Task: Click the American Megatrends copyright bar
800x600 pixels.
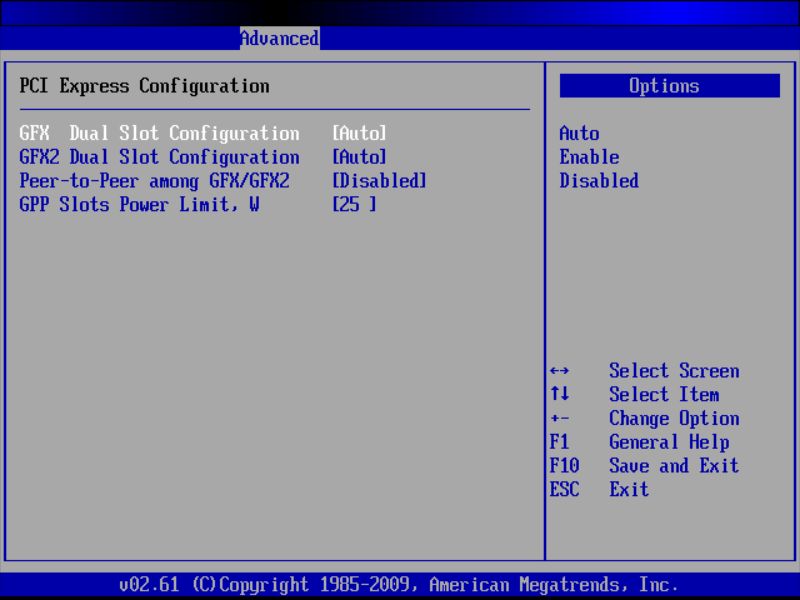Action: click(x=399, y=584)
